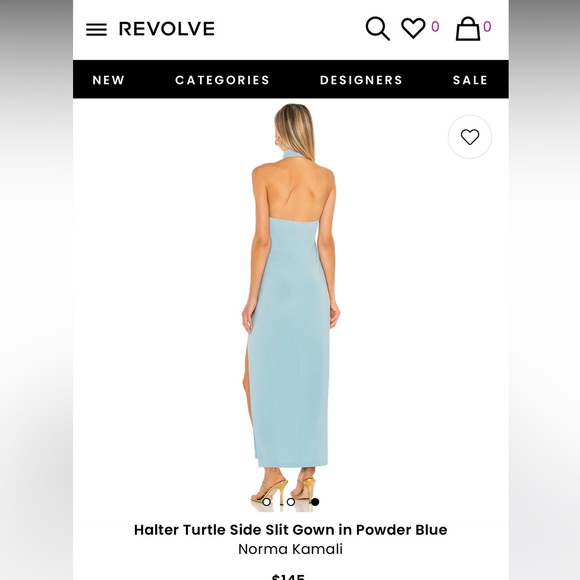Expand the DESIGNERS navigation menu
Screen dimensions: 580x580
(x=361, y=80)
